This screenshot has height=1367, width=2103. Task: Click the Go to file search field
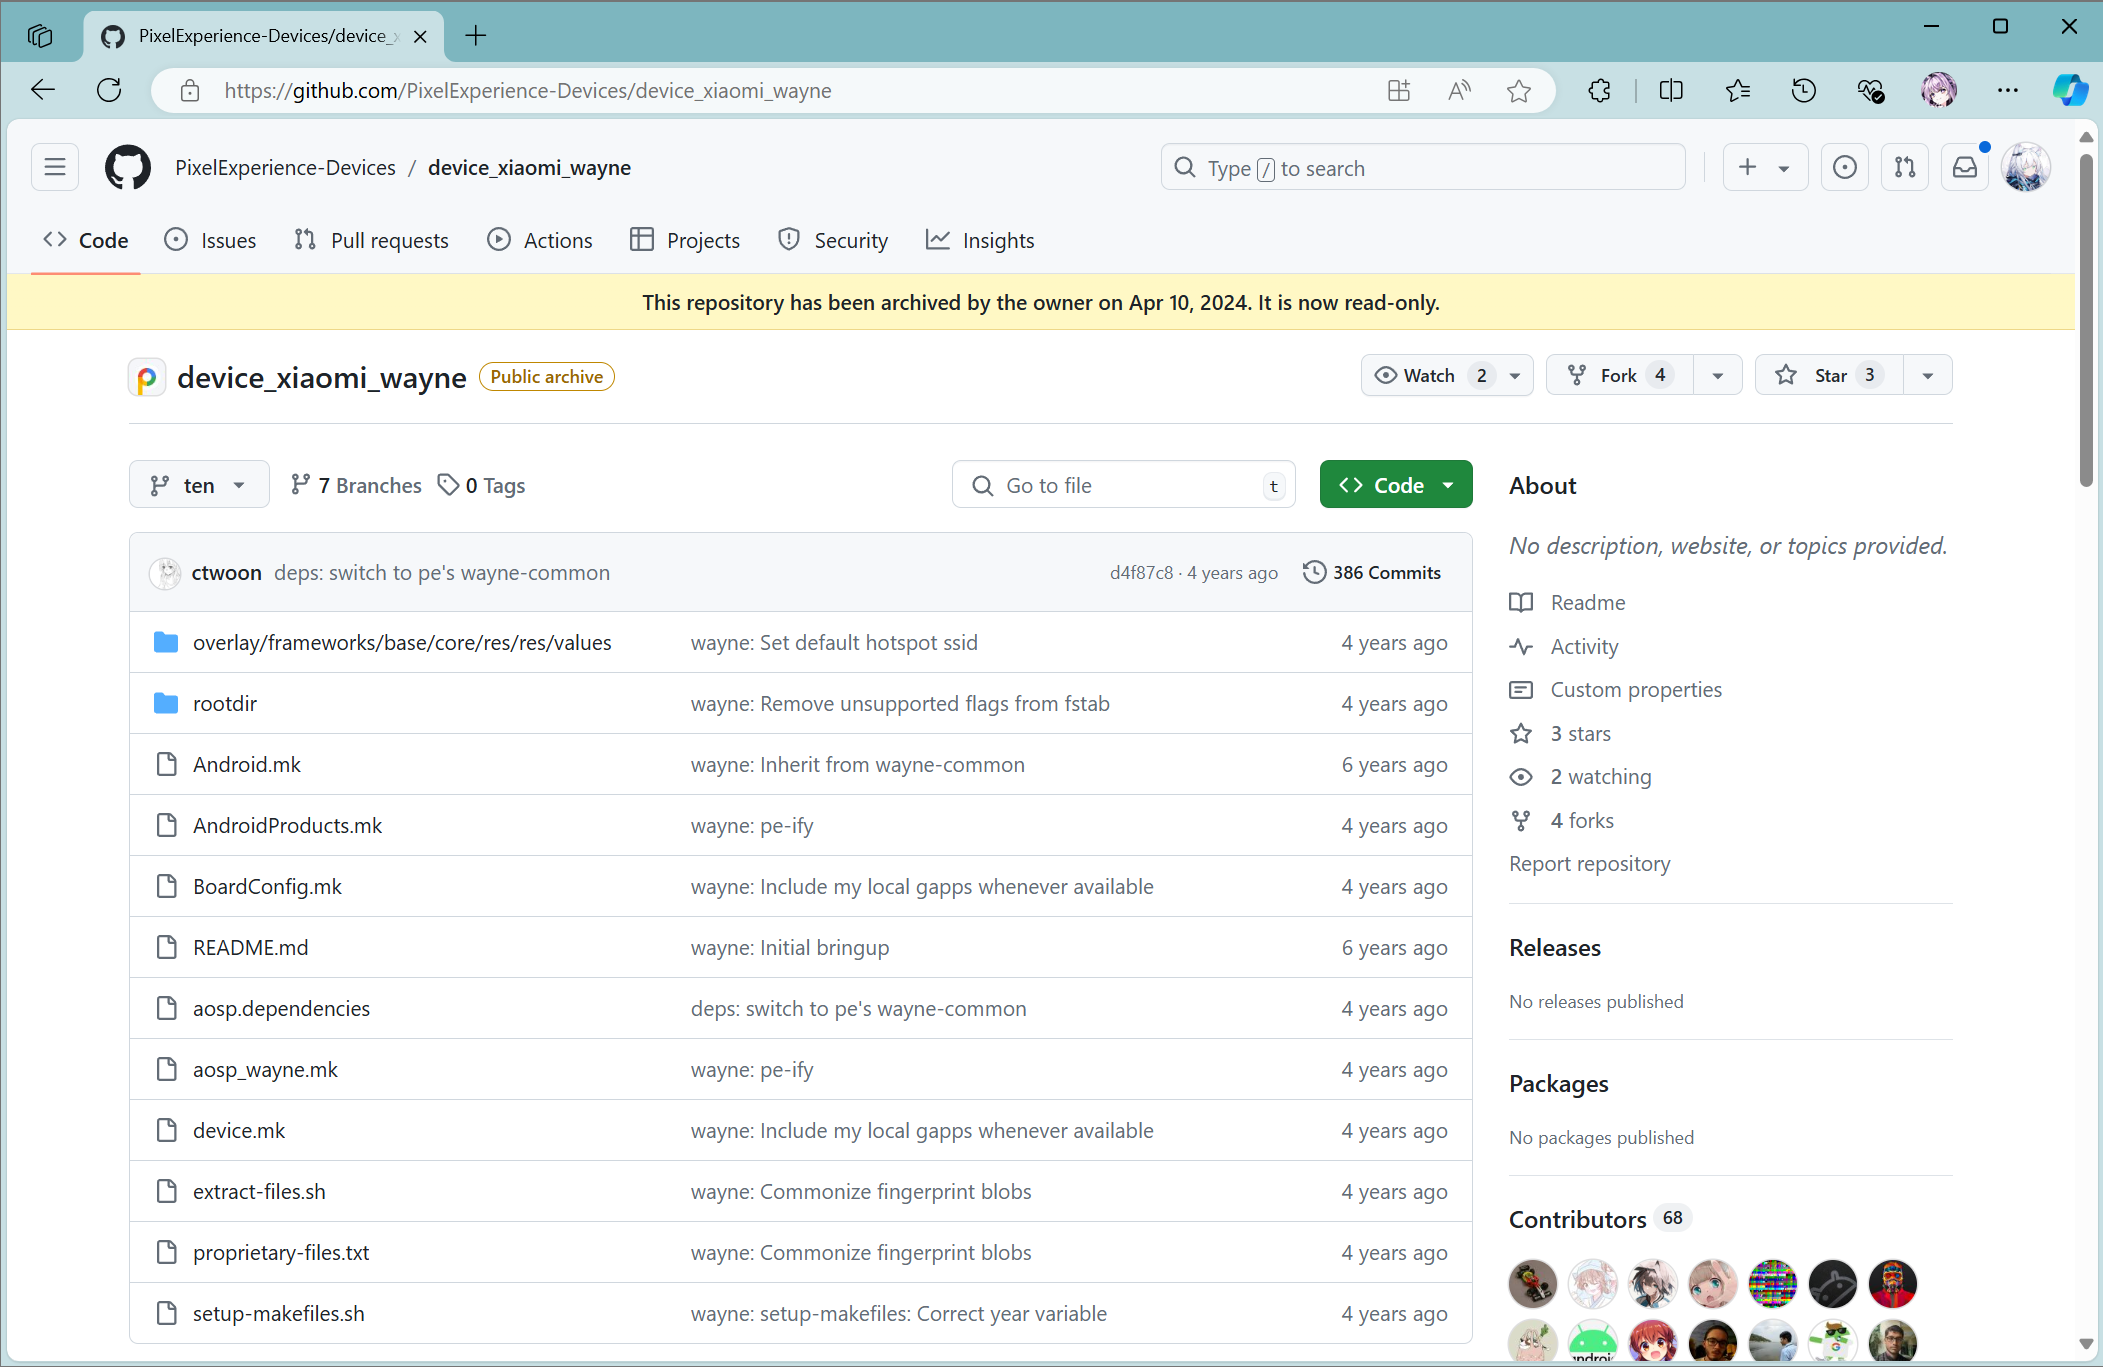pos(1123,485)
